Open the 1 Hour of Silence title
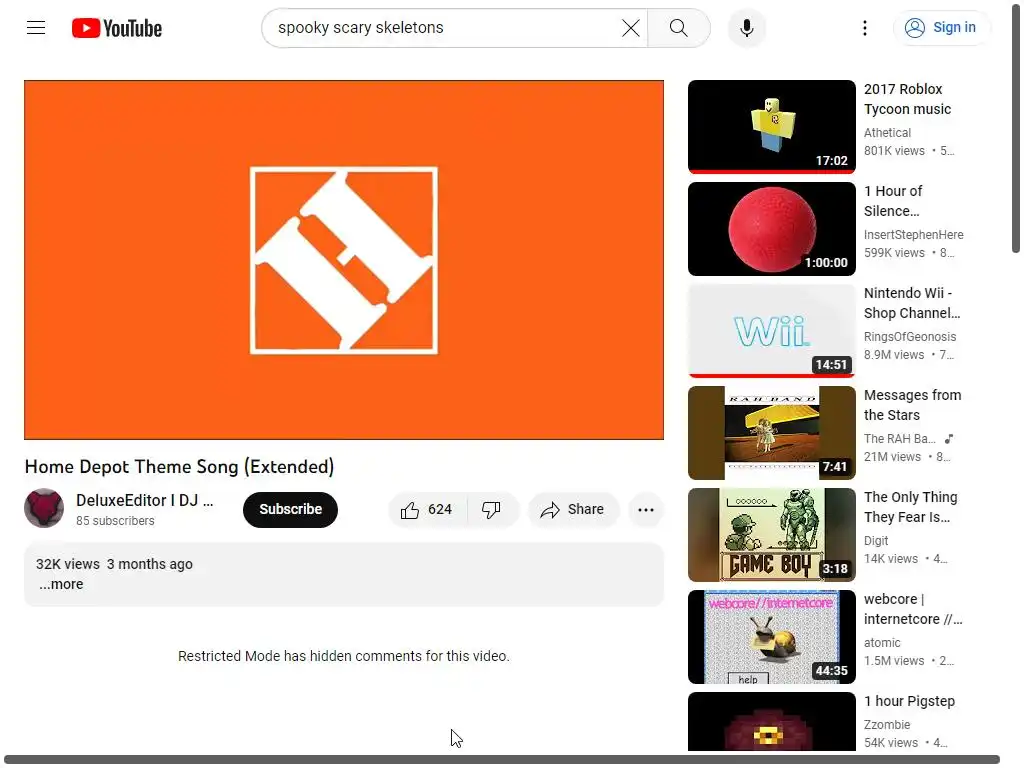 click(893, 201)
